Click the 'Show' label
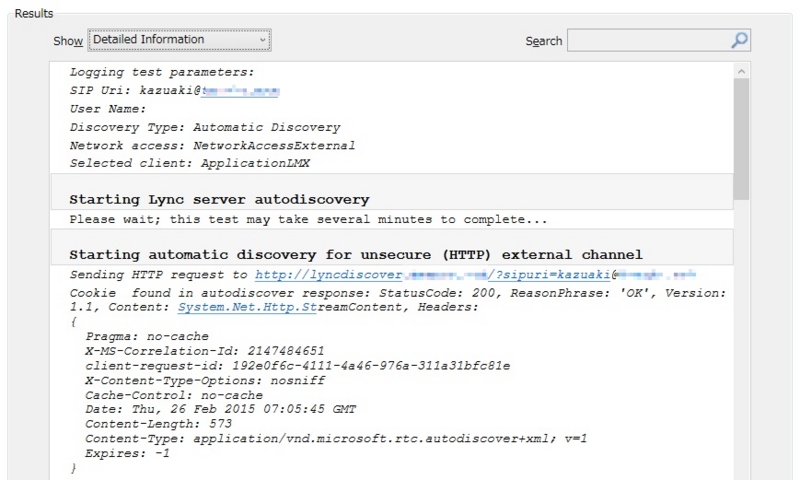 coord(68,41)
